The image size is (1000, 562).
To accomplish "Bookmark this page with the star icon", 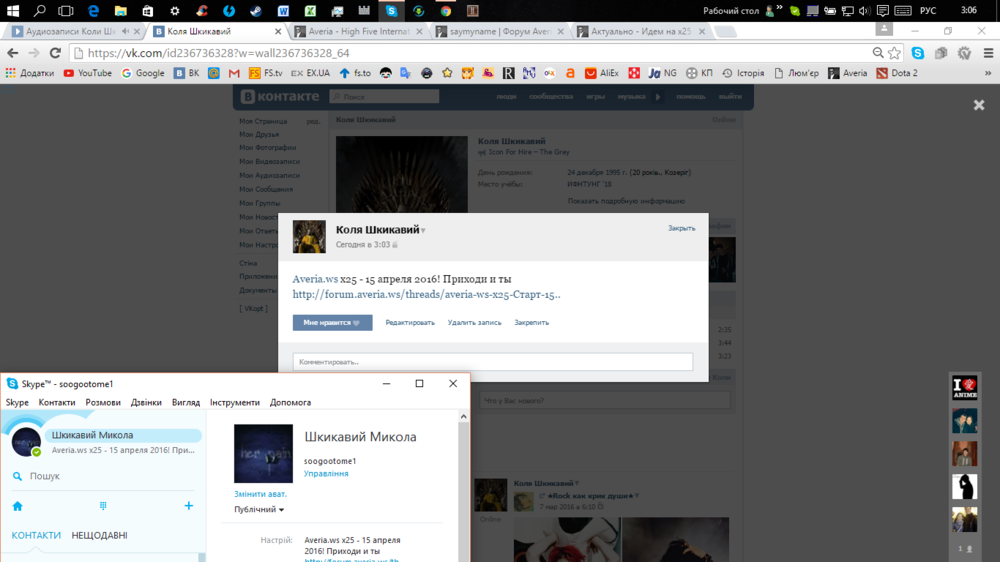I will coord(894,53).
